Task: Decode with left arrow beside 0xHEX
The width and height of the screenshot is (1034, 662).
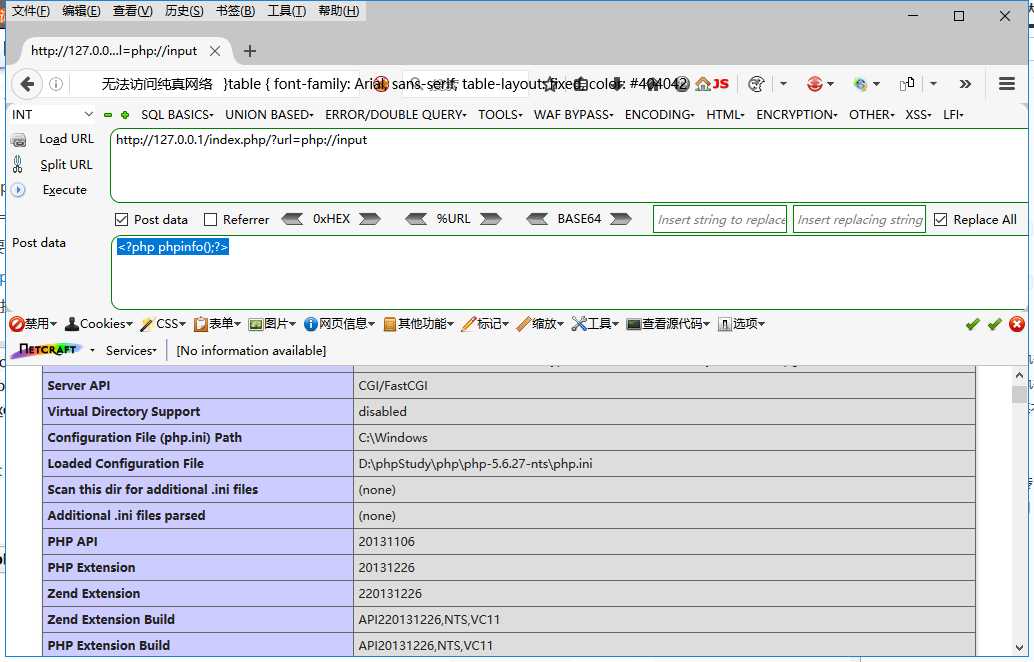Action: point(292,219)
